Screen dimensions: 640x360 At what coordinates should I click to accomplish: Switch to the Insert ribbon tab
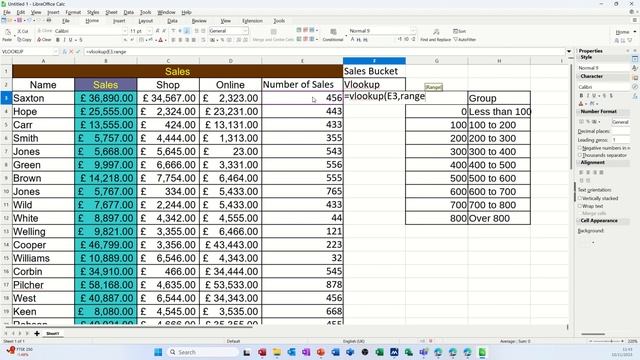point(119,20)
